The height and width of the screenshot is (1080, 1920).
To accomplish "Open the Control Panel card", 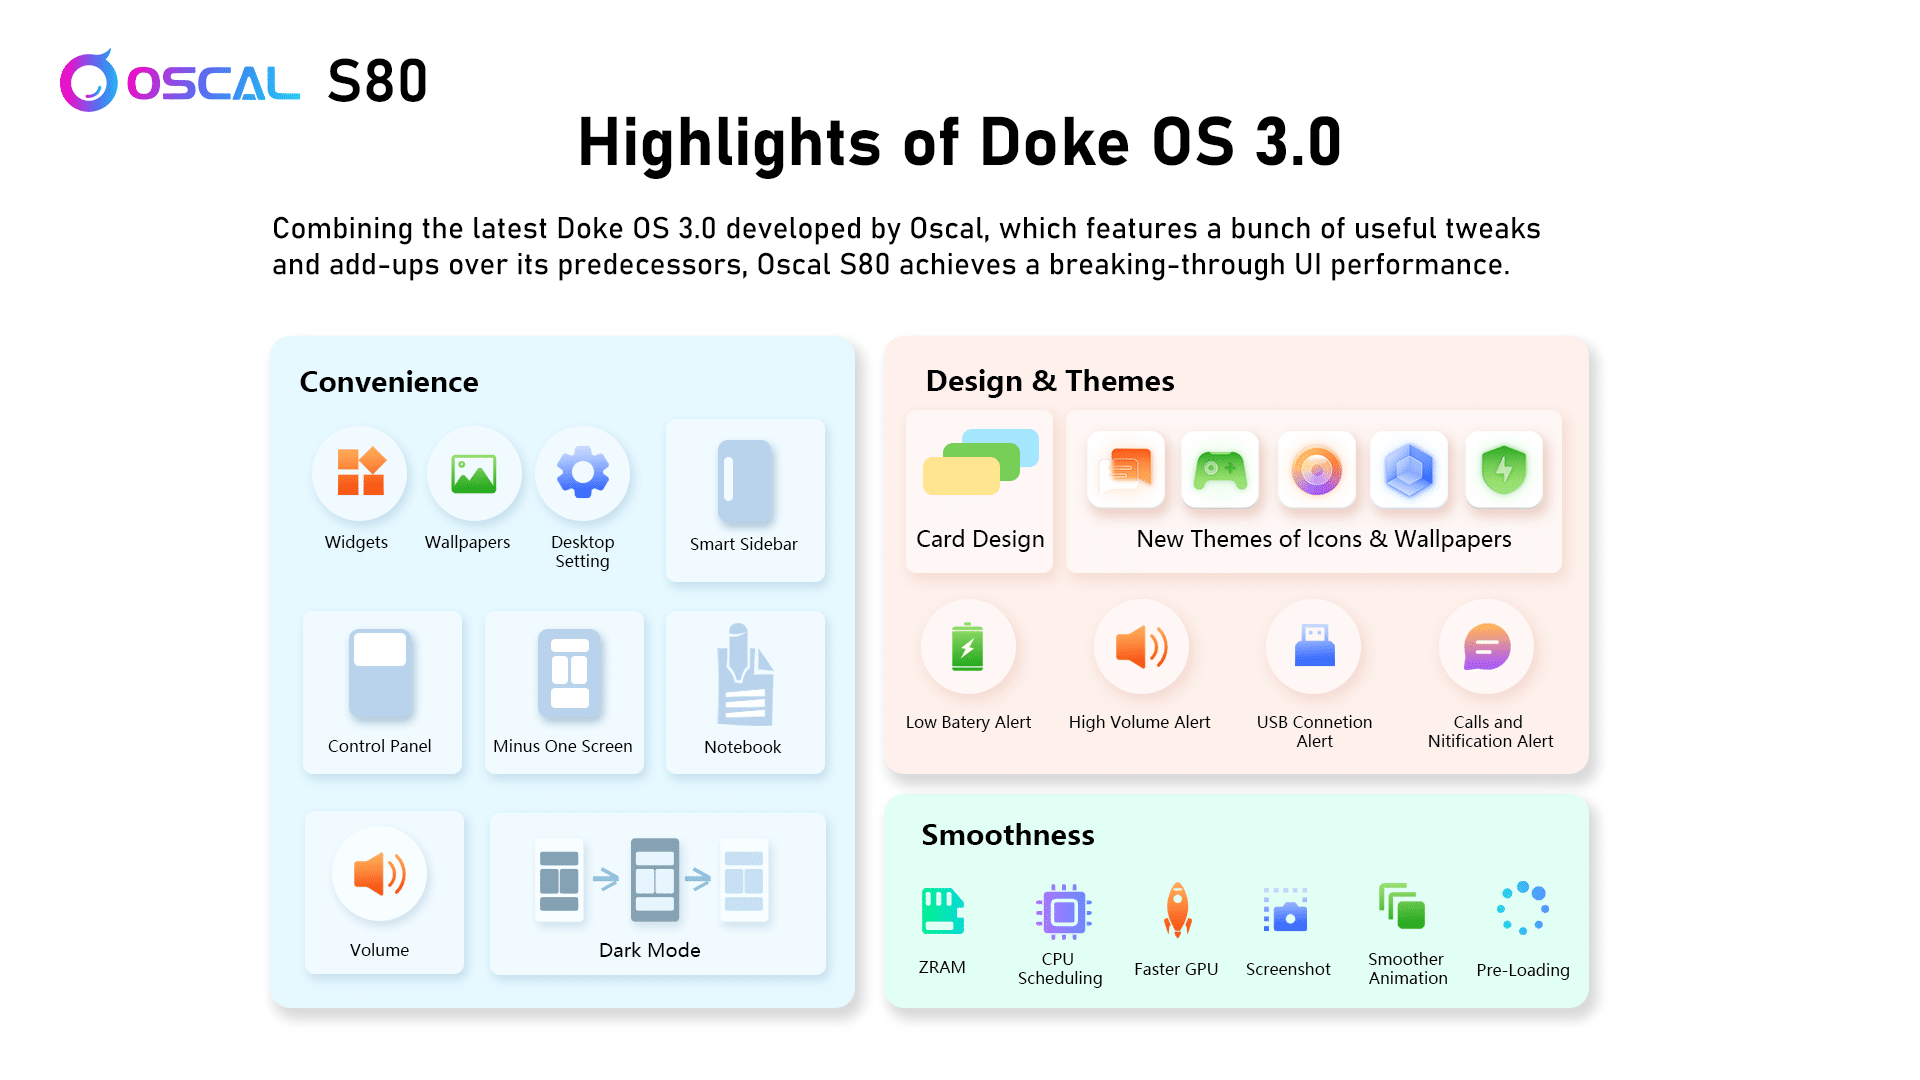I will (x=381, y=691).
